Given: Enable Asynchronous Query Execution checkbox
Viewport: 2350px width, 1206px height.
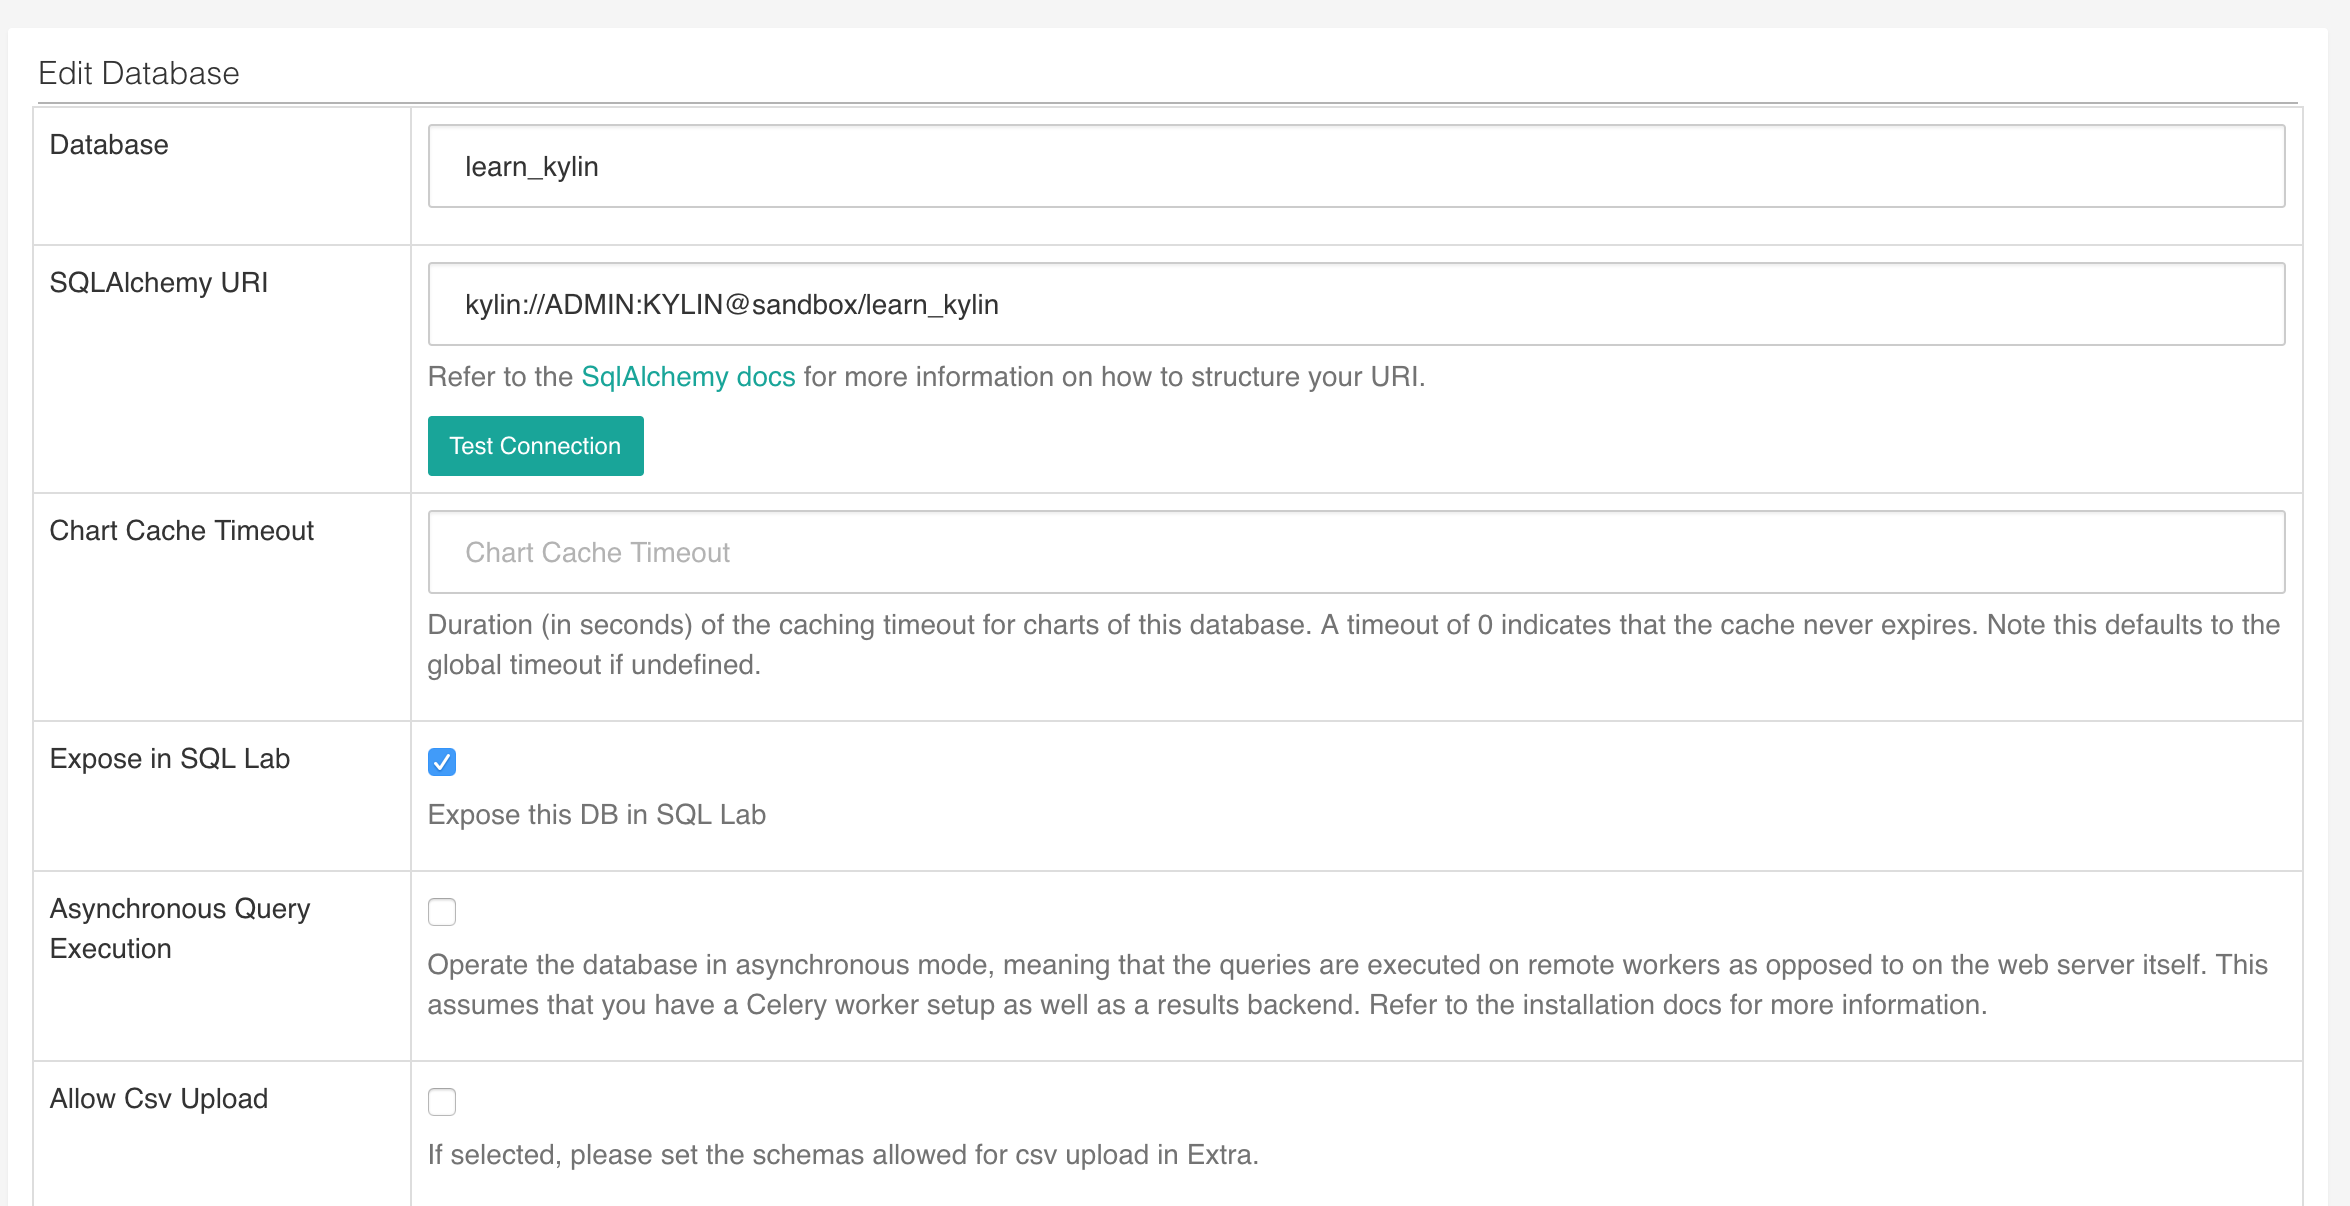Looking at the screenshot, I should coord(442,912).
